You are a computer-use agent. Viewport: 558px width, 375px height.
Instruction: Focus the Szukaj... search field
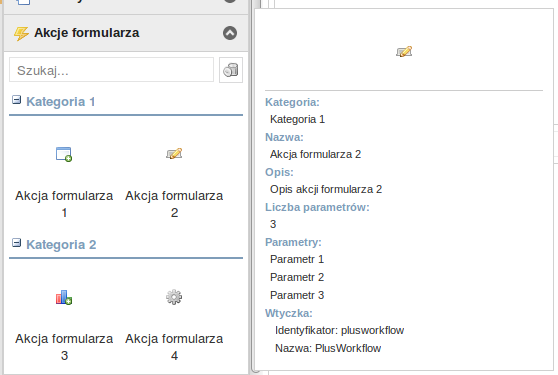(x=111, y=70)
